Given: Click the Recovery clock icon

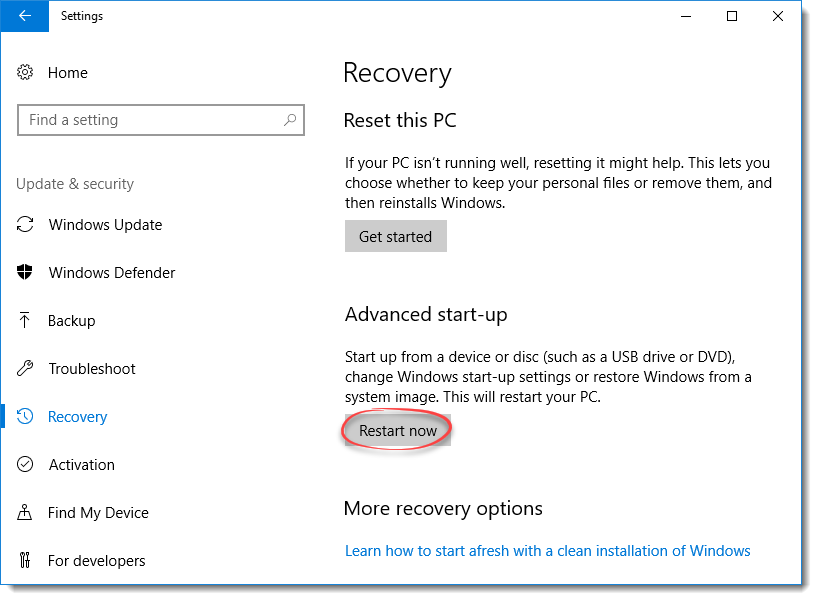Looking at the screenshot, I should [x=25, y=416].
